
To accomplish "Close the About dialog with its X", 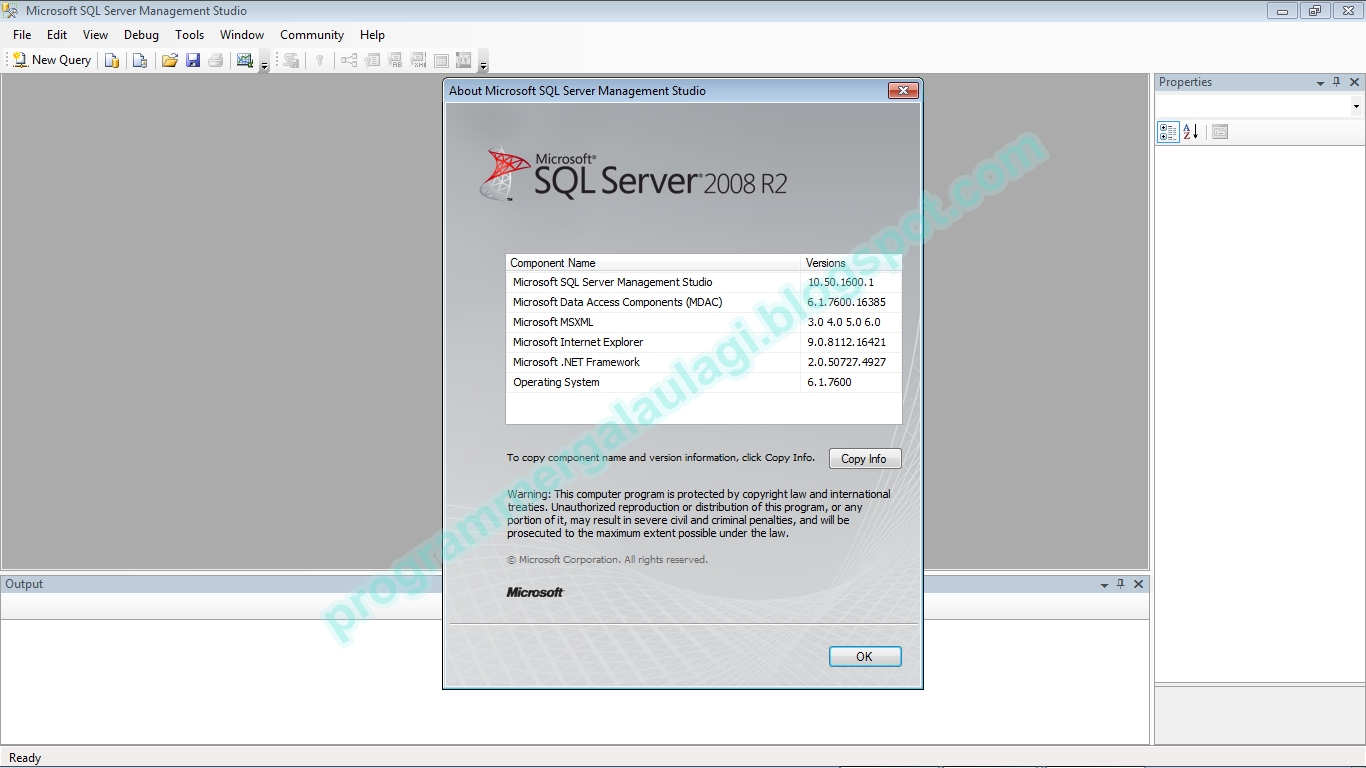I will (903, 91).
